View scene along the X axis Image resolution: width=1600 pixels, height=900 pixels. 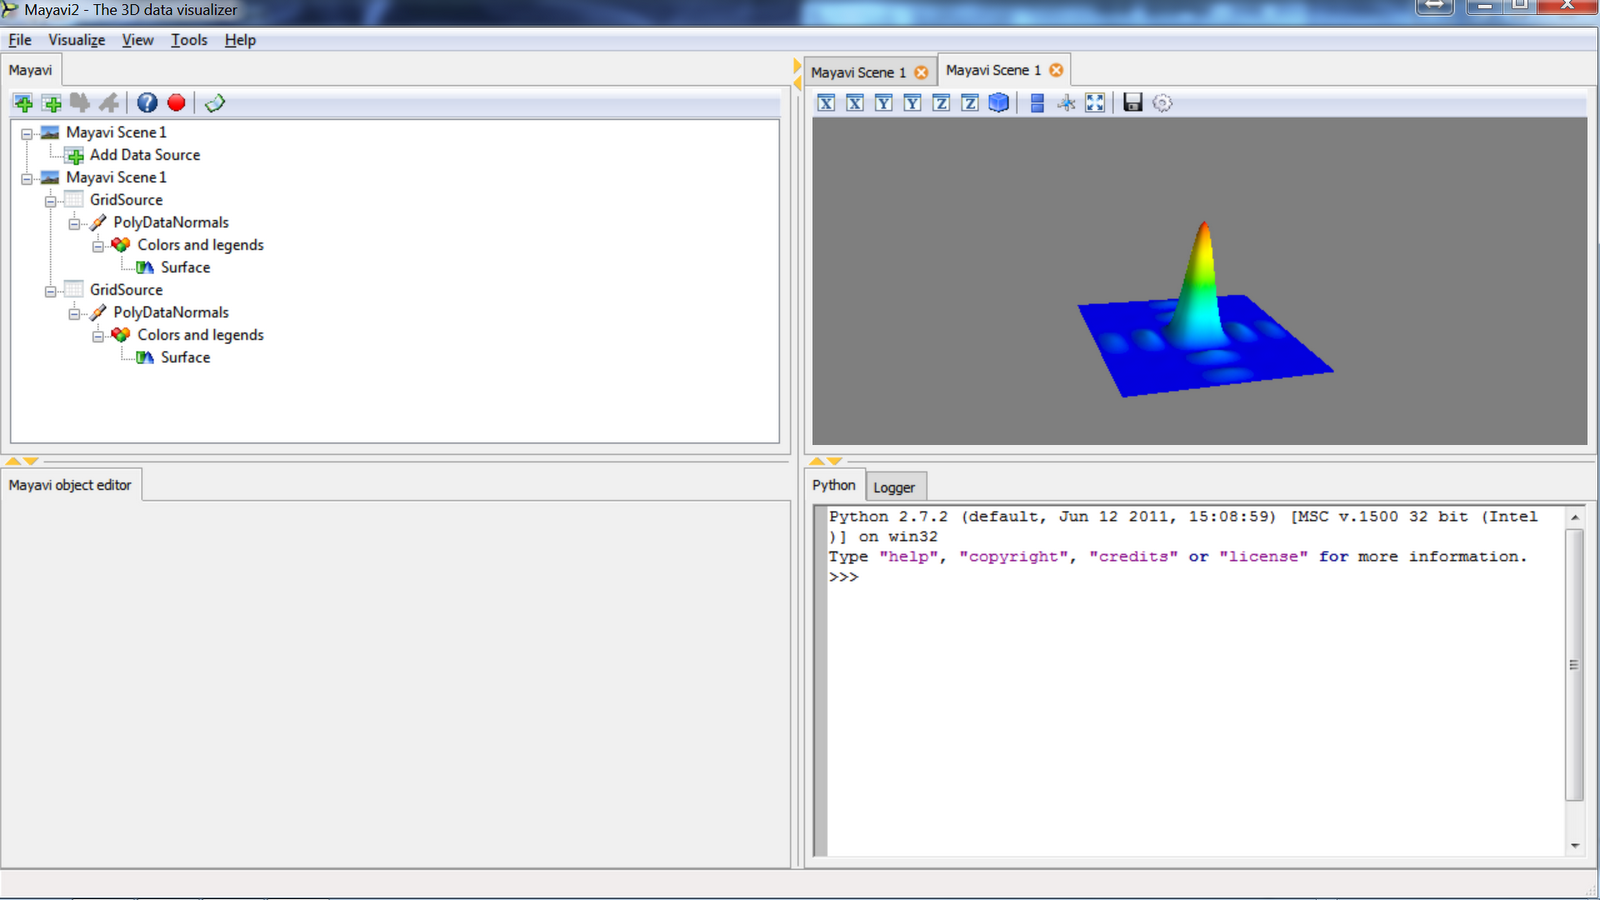pos(826,103)
